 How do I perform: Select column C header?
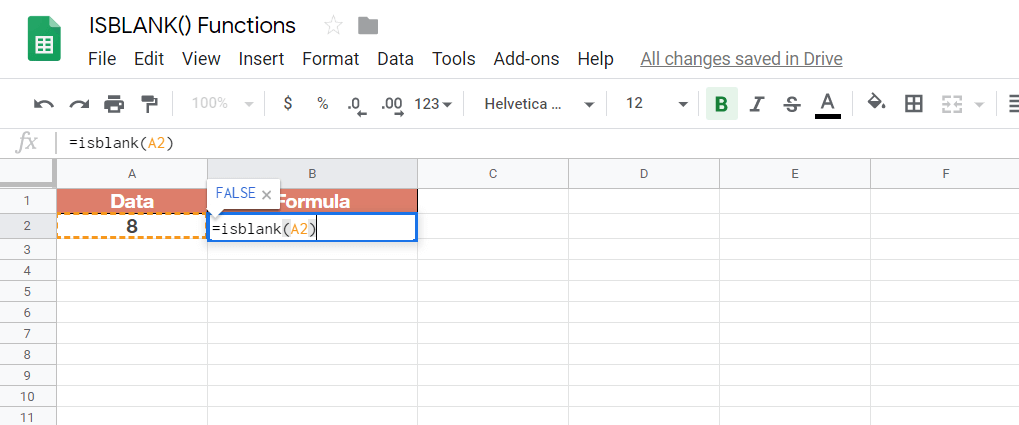tap(493, 174)
